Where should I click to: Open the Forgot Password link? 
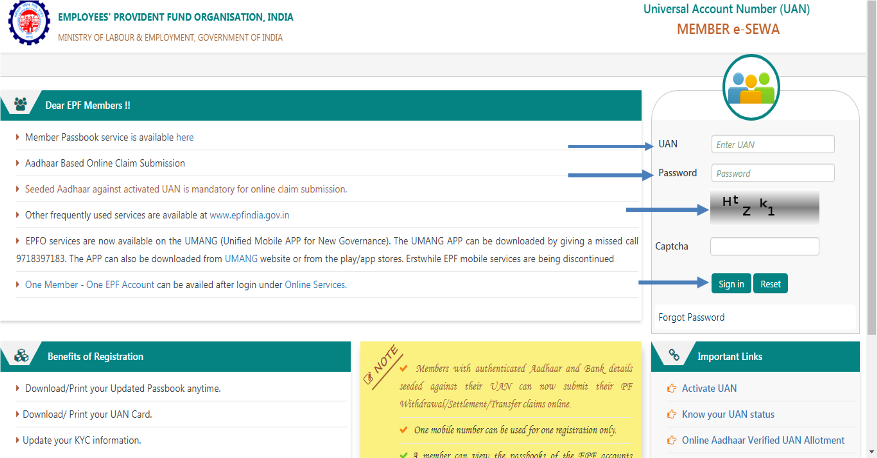click(691, 317)
